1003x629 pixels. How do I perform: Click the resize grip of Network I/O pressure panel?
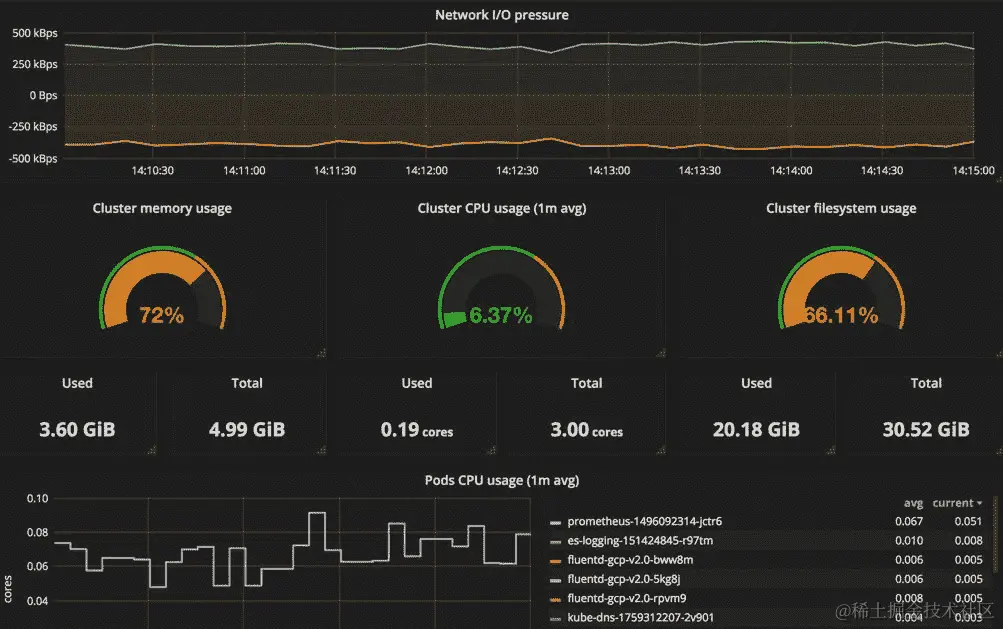(999, 179)
